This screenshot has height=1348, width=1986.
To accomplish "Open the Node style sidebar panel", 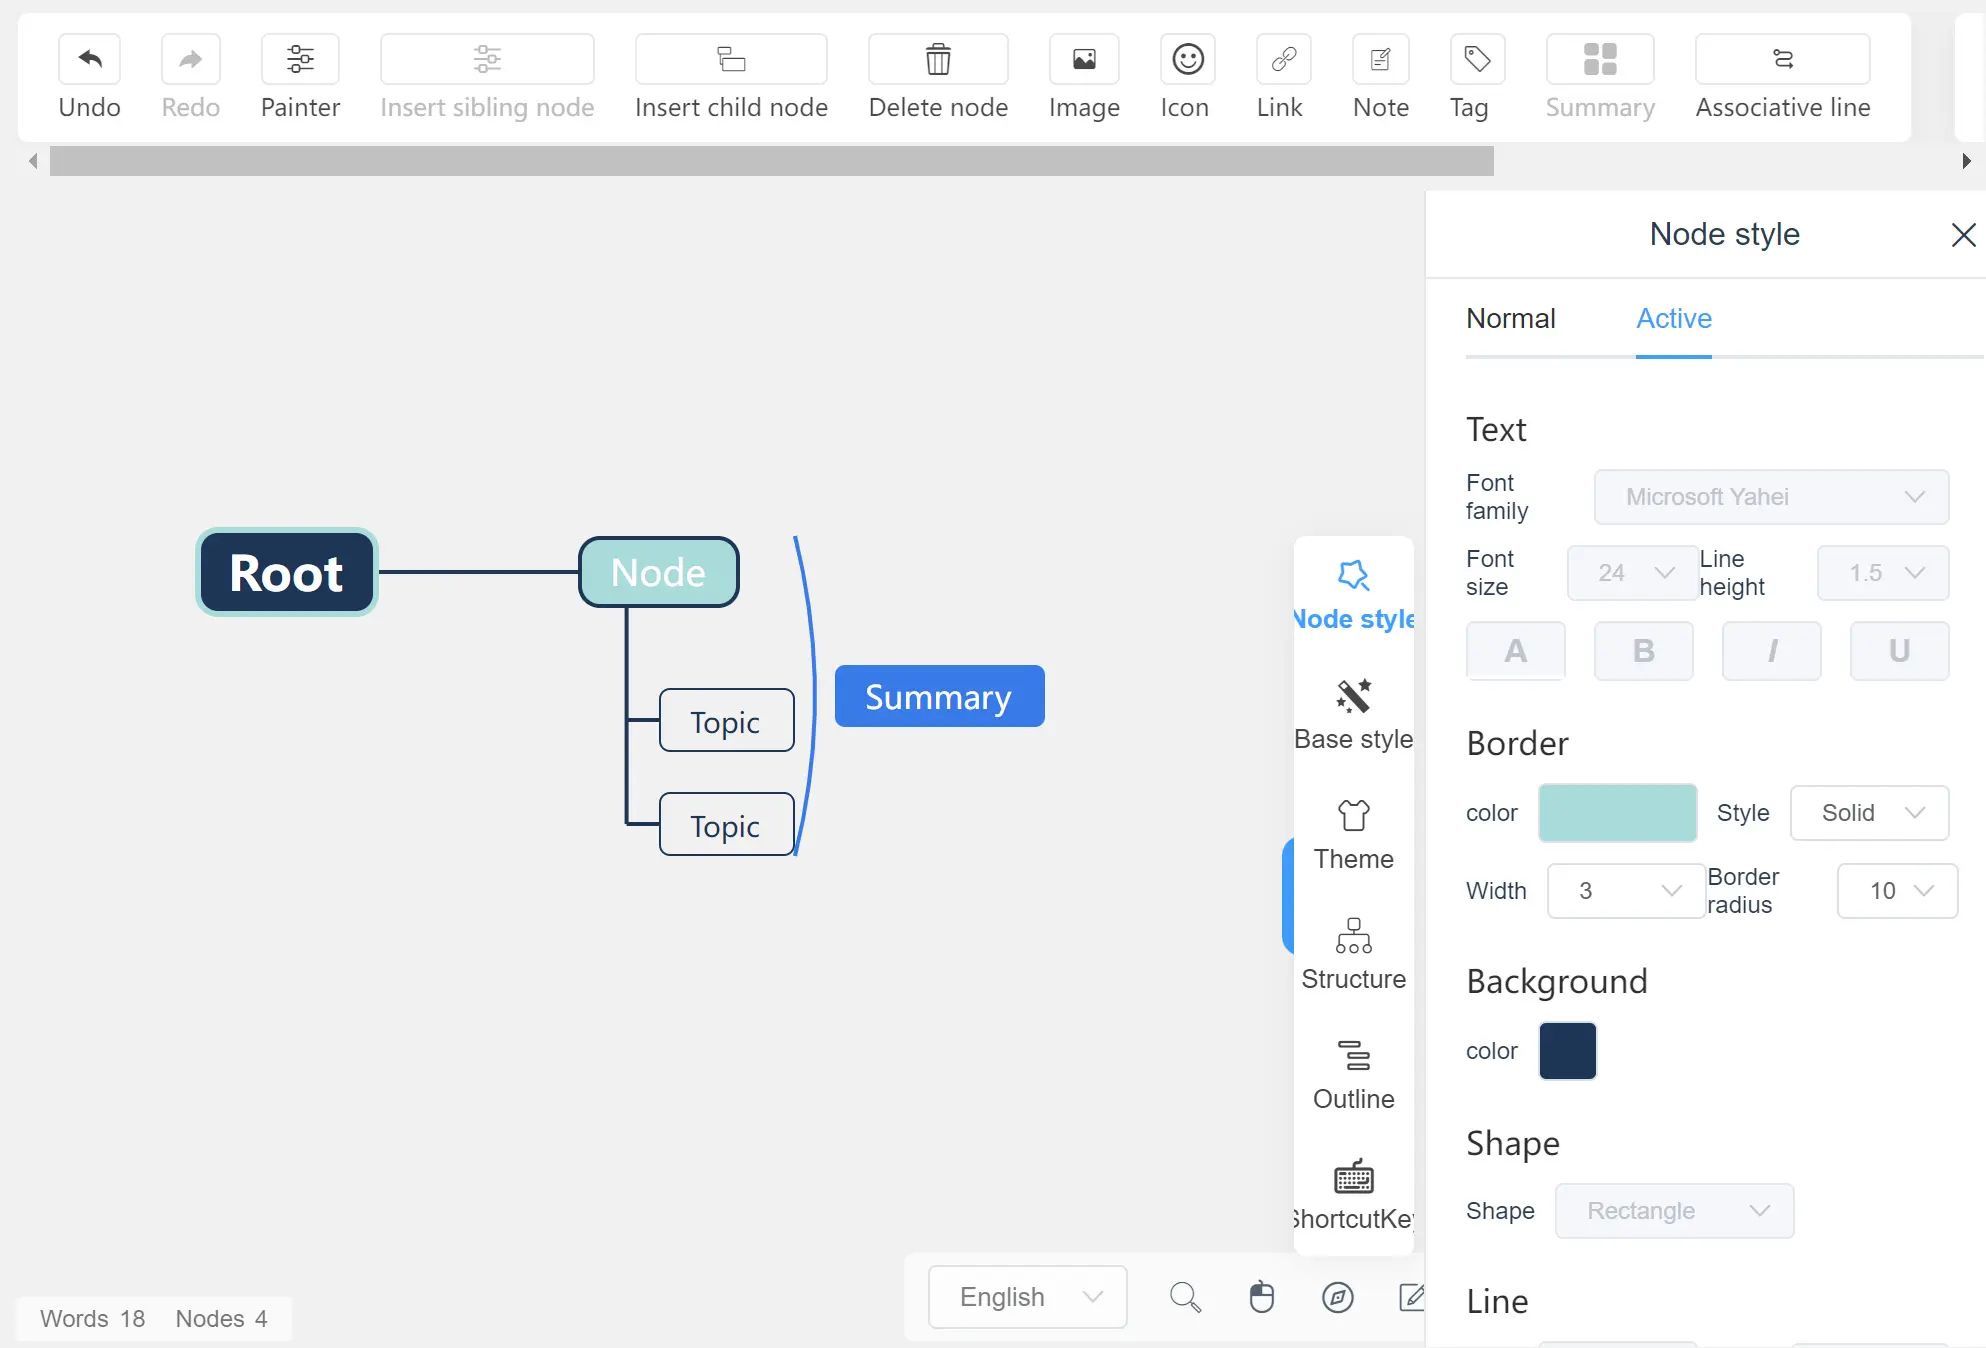I will 1354,595.
